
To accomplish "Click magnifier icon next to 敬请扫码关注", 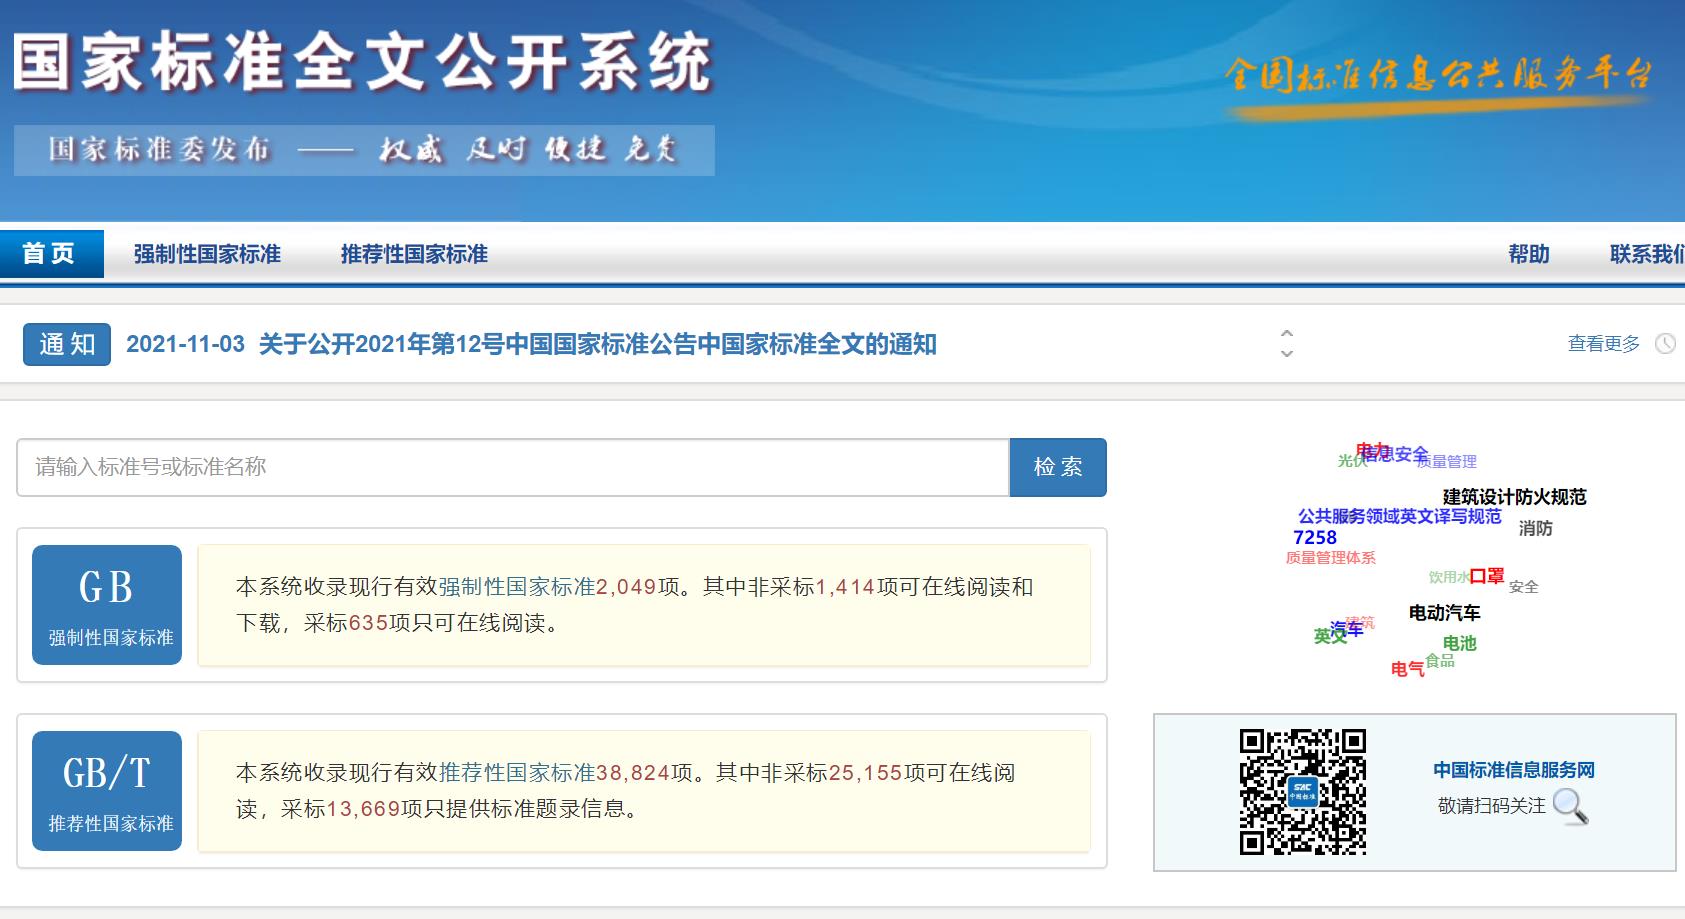I will click(x=1570, y=806).
